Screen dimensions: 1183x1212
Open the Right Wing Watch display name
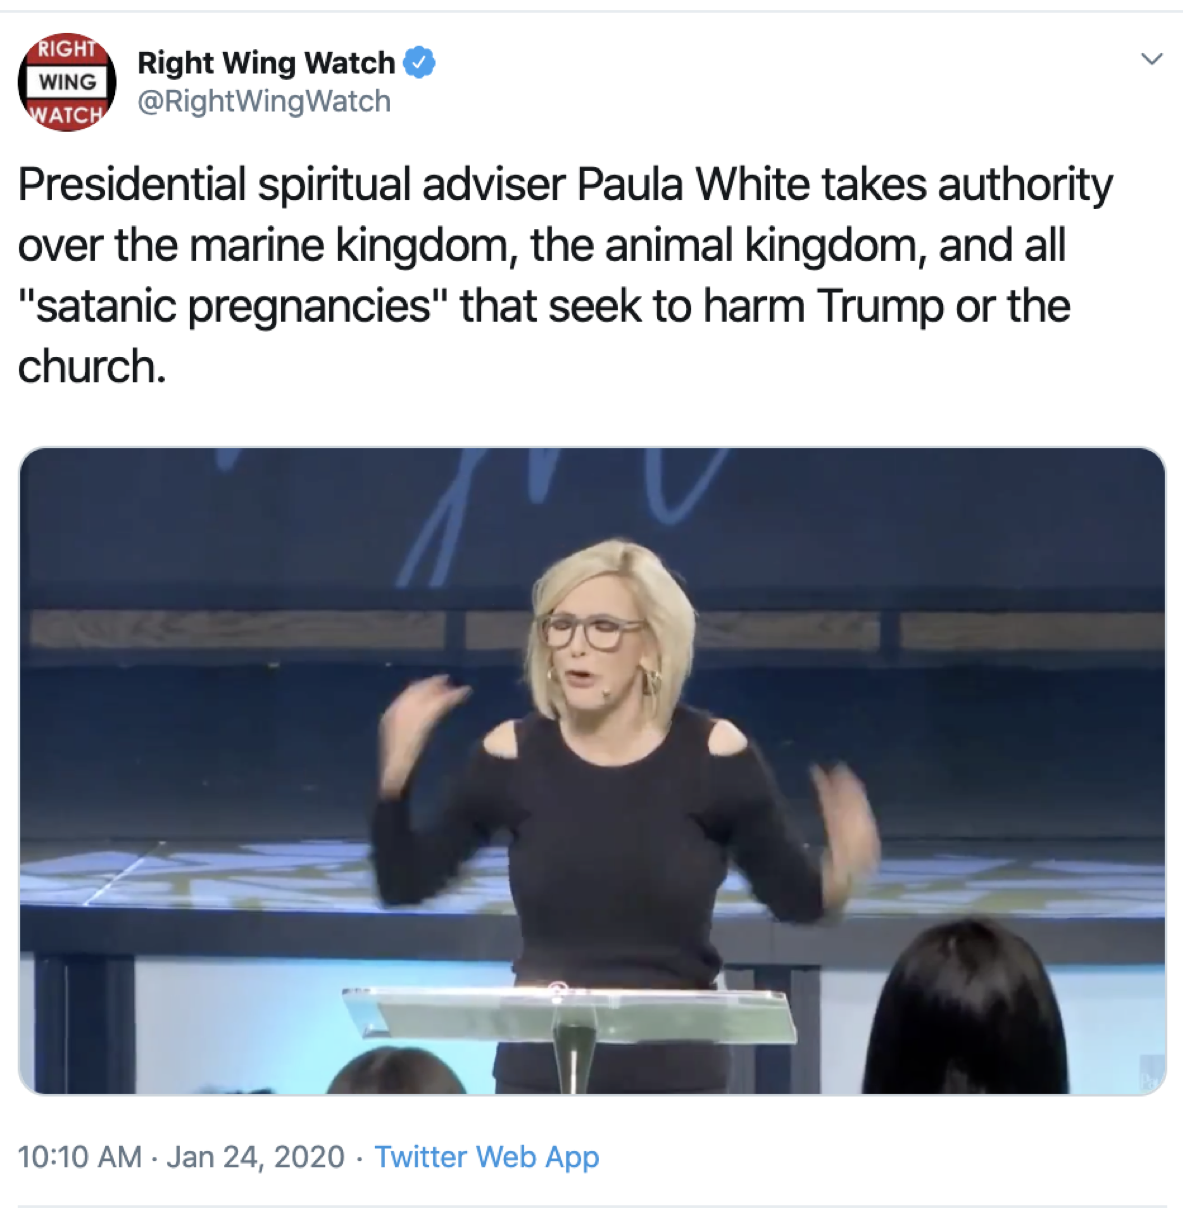pos(266,62)
